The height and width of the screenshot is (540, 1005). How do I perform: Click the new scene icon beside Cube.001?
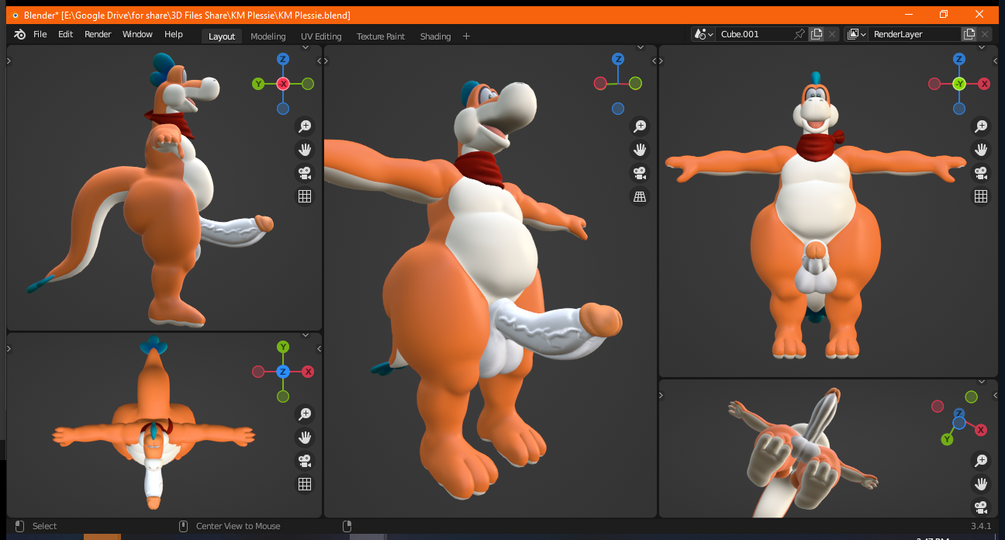816,35
